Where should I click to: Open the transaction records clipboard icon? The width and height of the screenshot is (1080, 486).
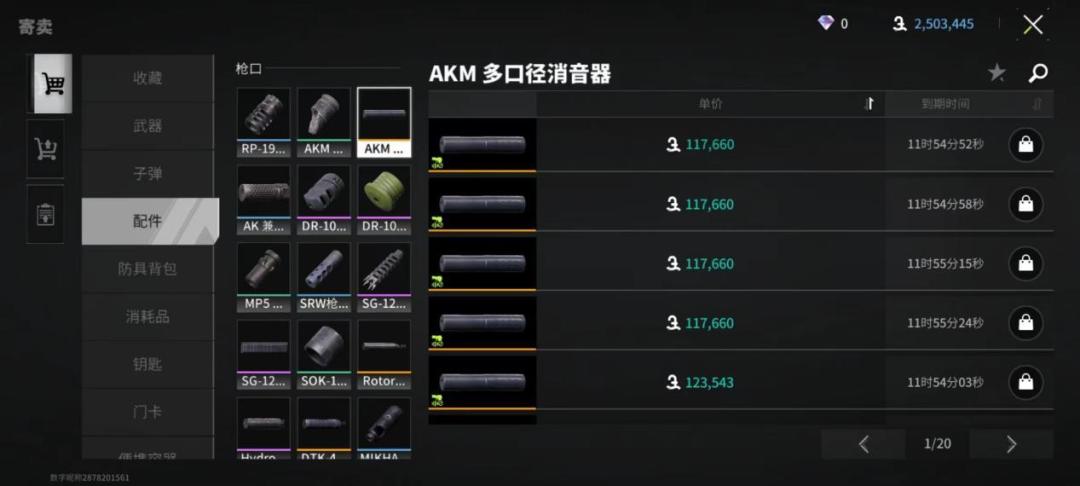point(45,214)
